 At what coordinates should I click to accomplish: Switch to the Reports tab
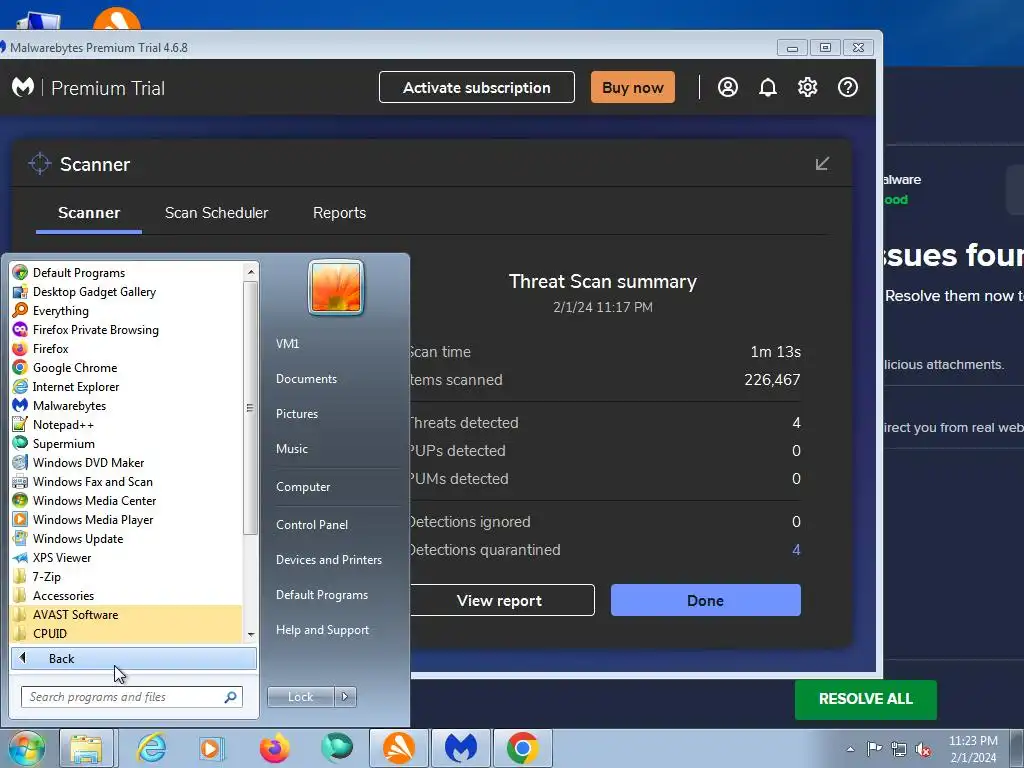[339, 213]
